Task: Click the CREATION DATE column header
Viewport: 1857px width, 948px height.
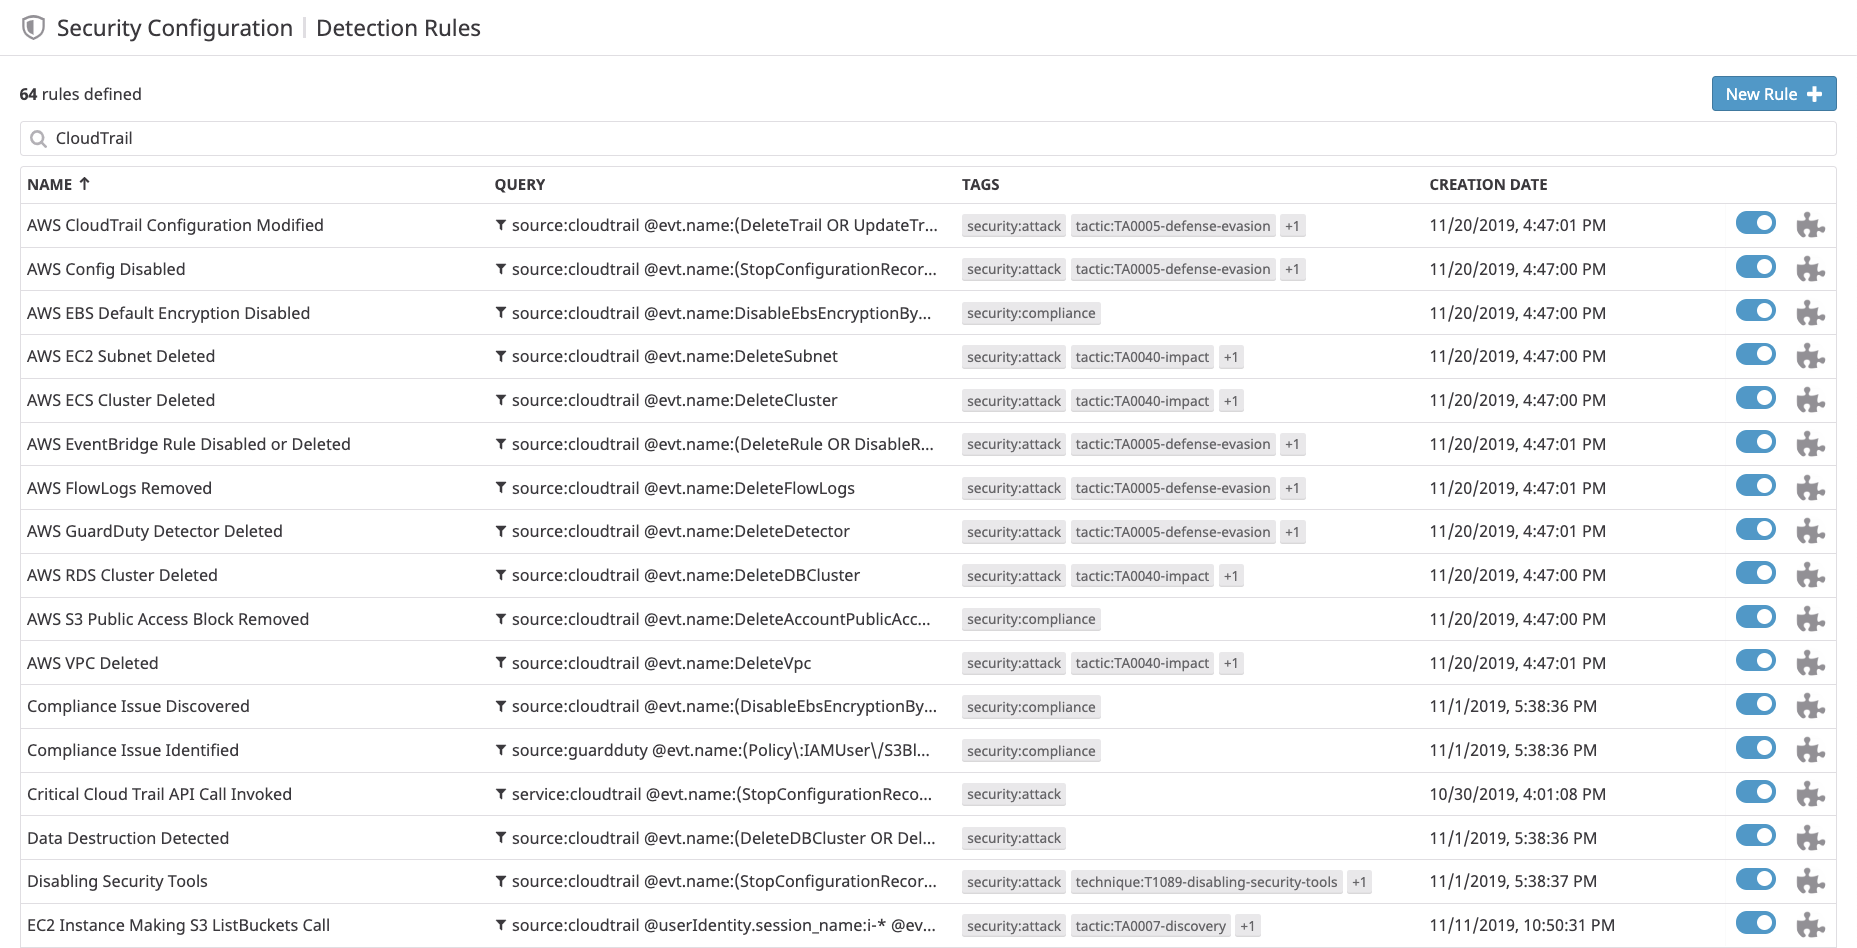Action: point(1488,185)
